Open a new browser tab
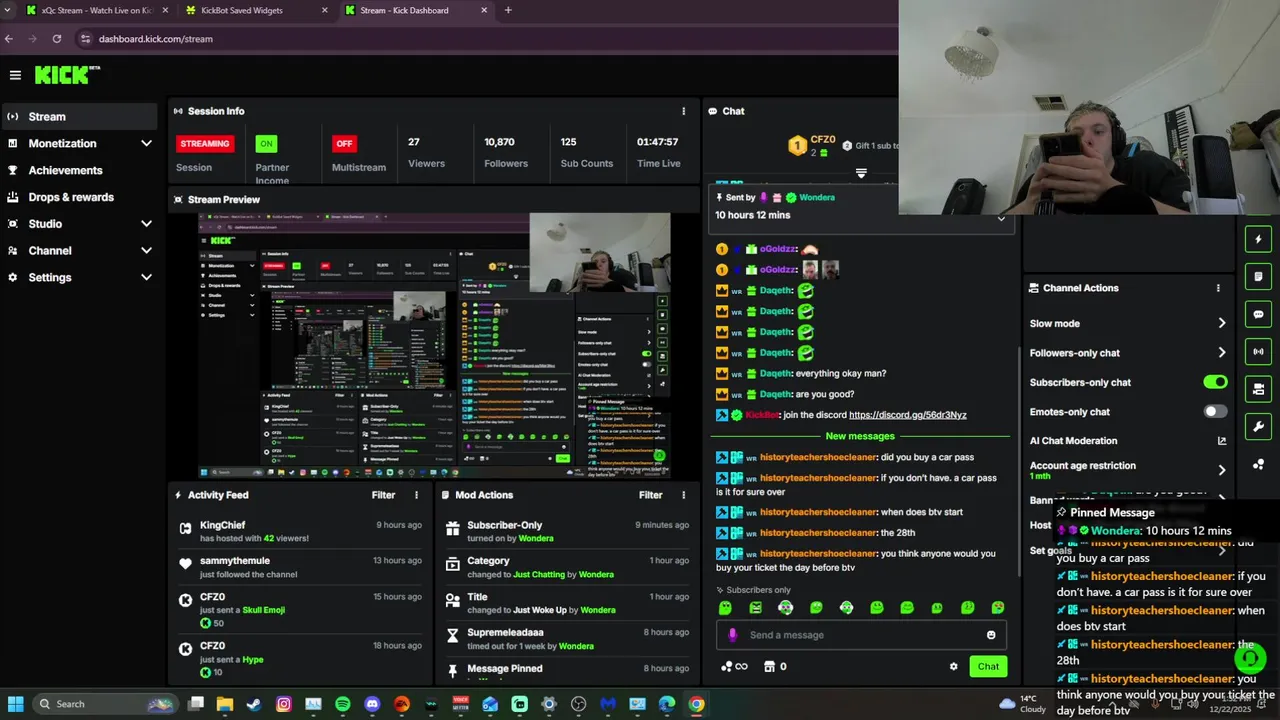 click(508, 10)
